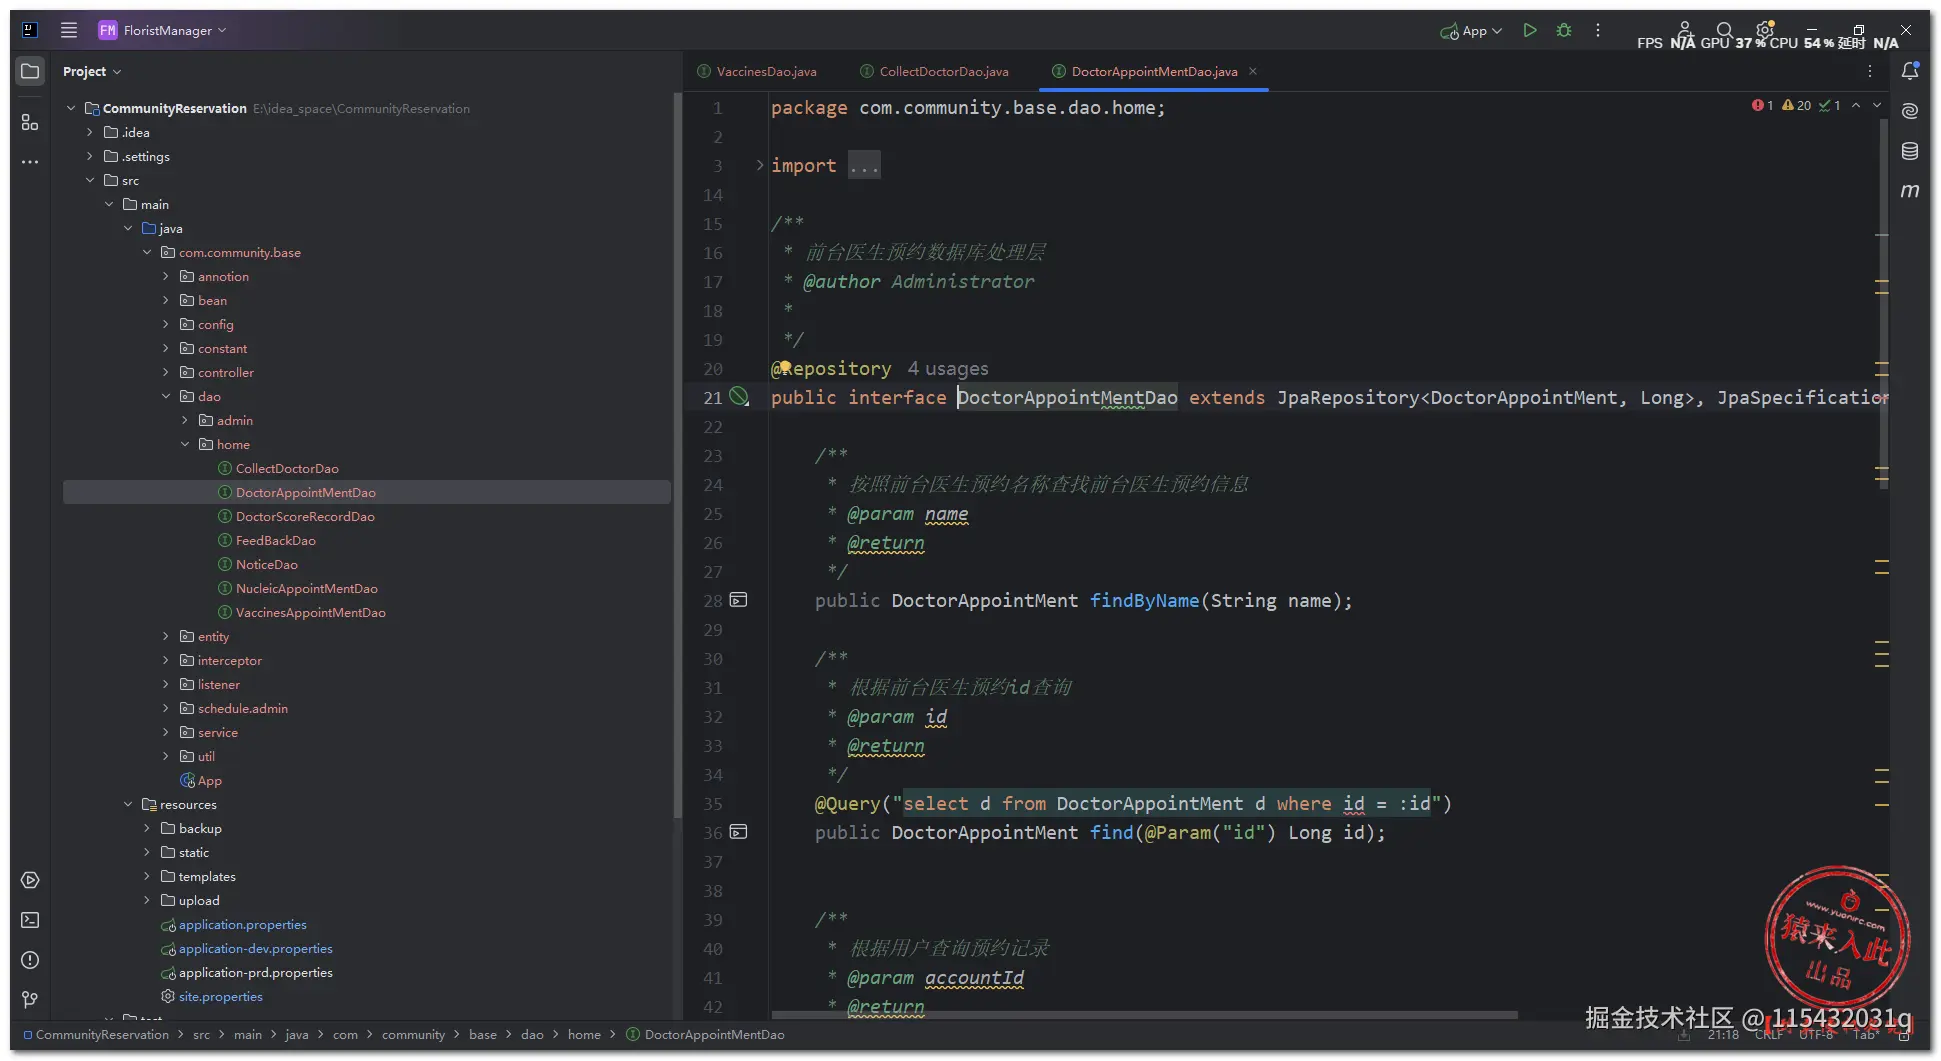The height and width of the screenshot is (1061, 1941).
Task: Debug the App configuration
Action: coord(1564,30)
